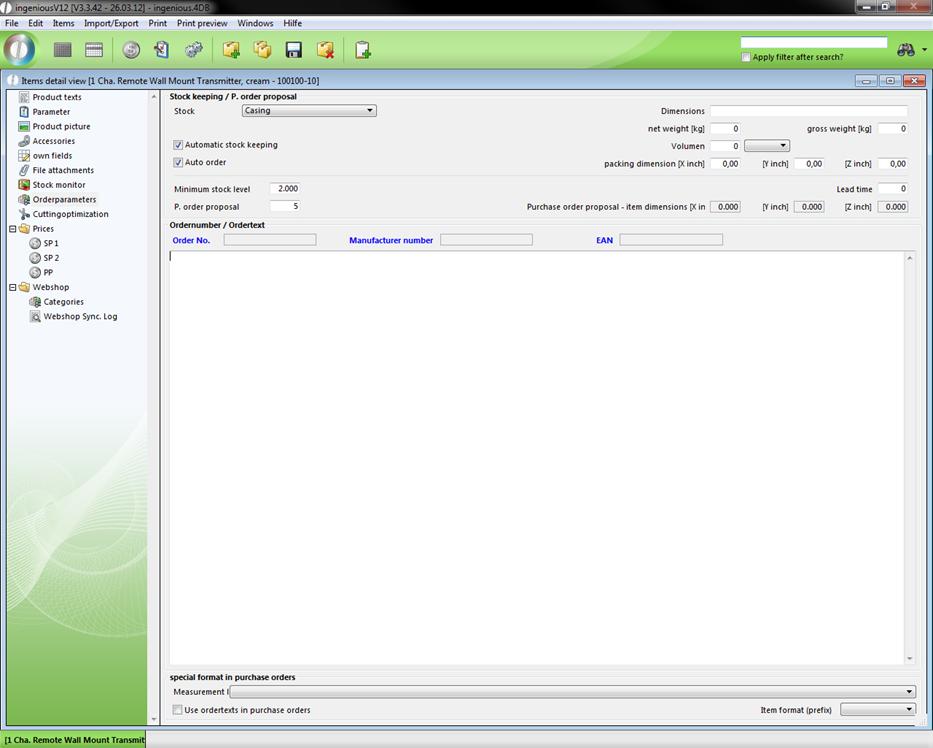Enable Use ordertexts in purchase orders
Viewport: 933px width, 748px height.
pos(178,710)
